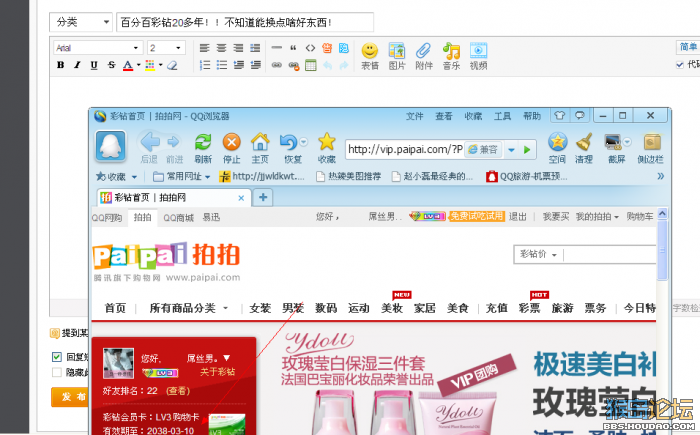Align text right in the editor
Viewport: 700px width, 435px height.
(238, 48)
